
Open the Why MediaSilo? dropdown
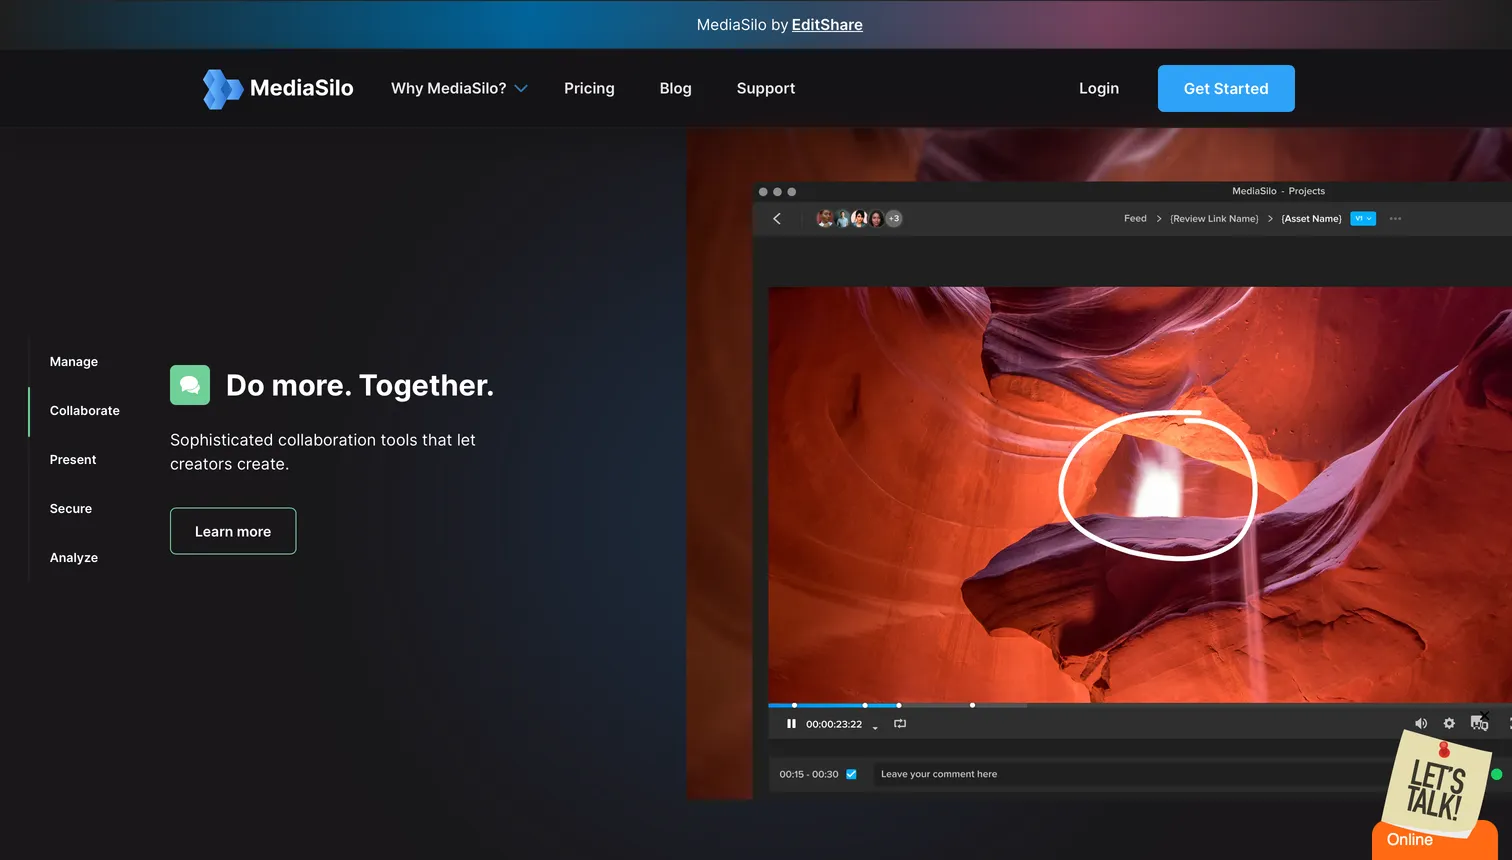coord(458,88)
